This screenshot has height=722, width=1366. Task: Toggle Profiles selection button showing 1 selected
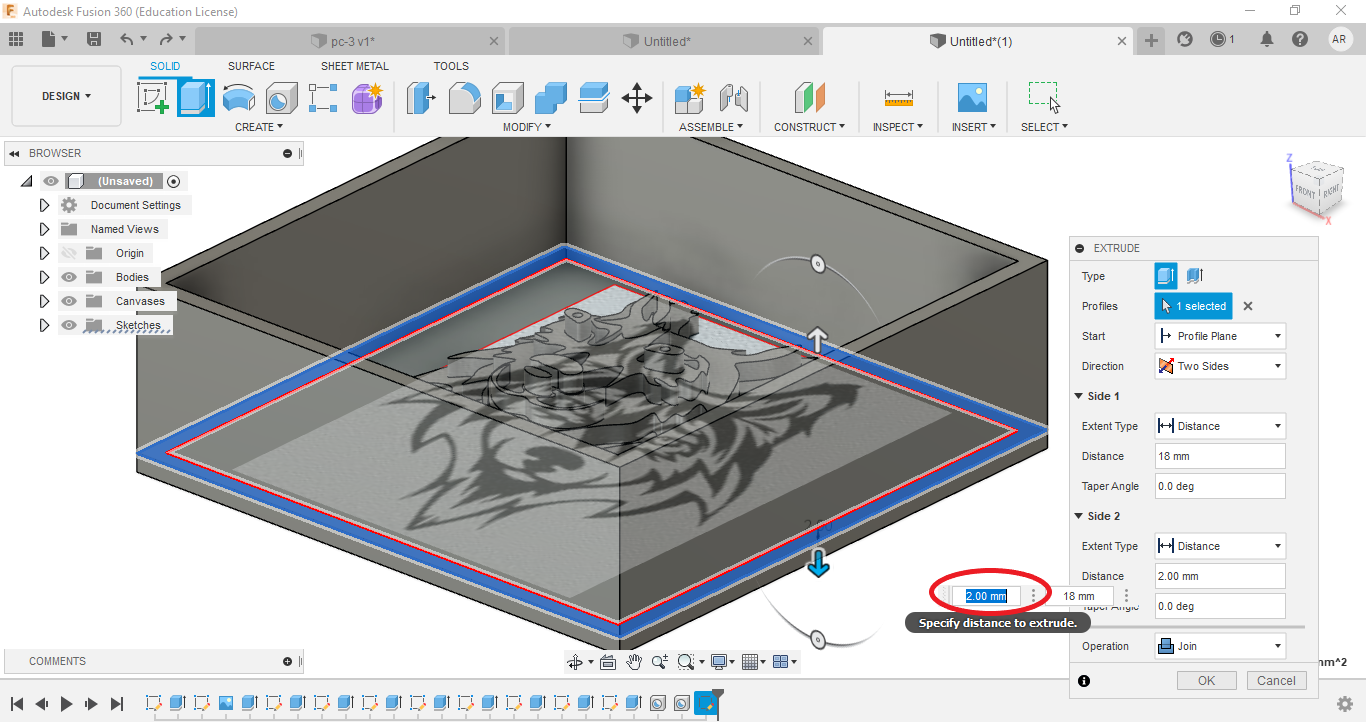[1193, 306]
